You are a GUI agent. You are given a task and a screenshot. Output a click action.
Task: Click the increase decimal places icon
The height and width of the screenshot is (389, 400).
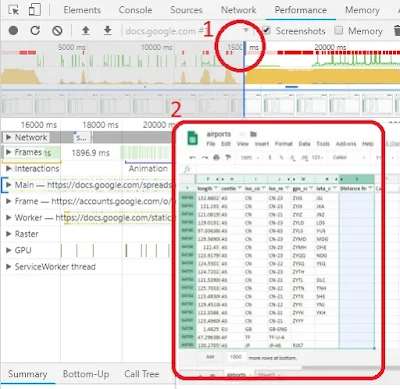(x=304, y=157)
